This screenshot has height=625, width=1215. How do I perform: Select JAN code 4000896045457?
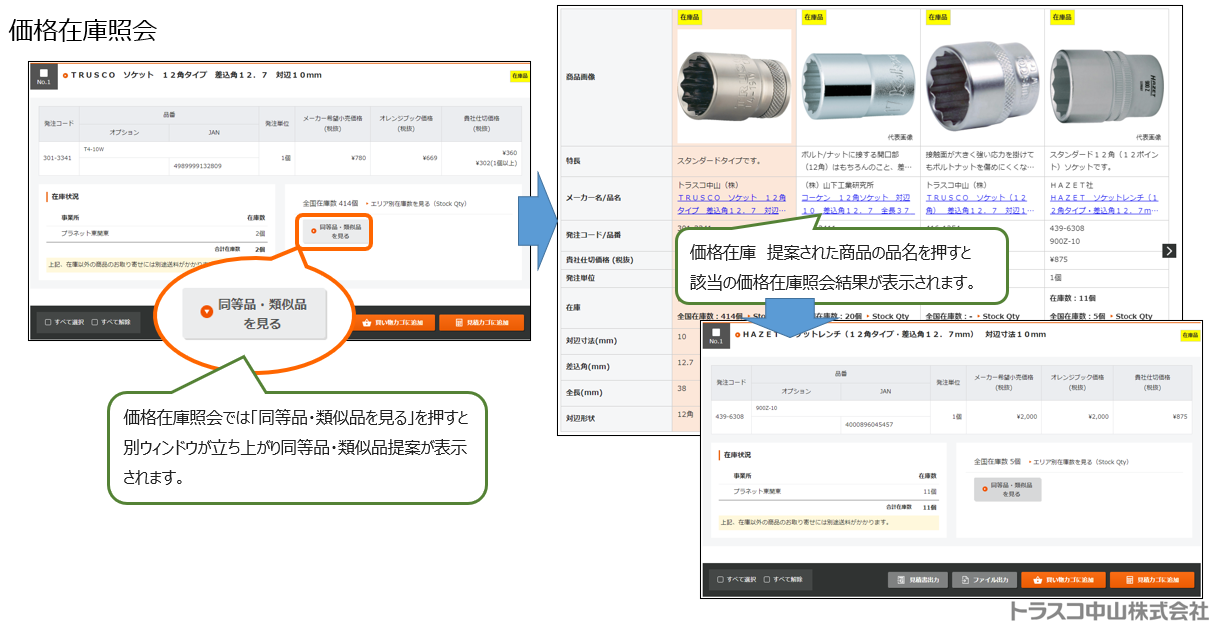tap(869, 425)
